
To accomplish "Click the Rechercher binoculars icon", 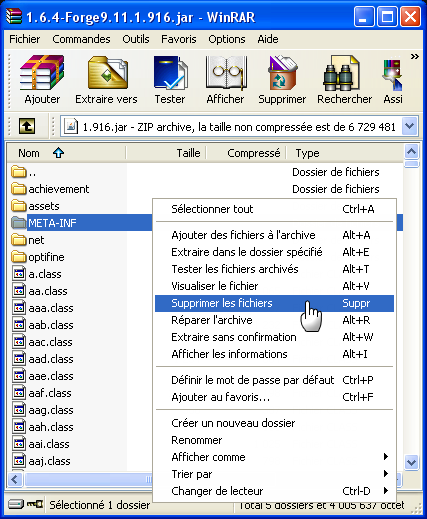I will tap(341, 73).
